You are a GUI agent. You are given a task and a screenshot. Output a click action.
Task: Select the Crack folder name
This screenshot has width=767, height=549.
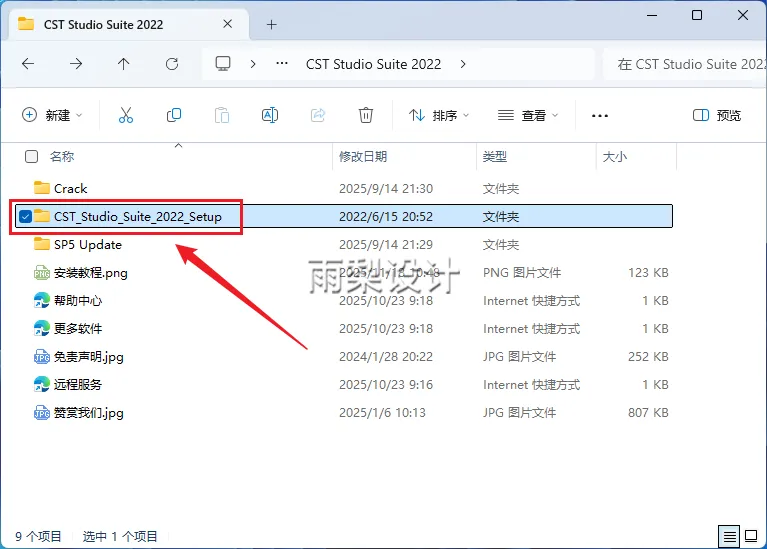point(70,188)
